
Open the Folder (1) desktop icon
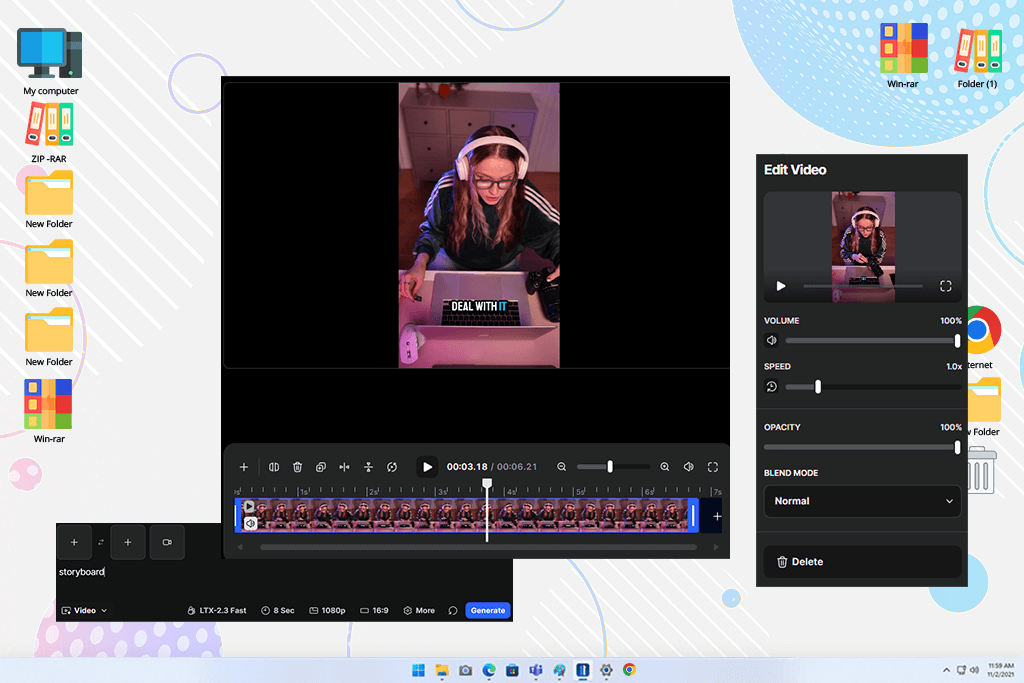pos(977,57)
